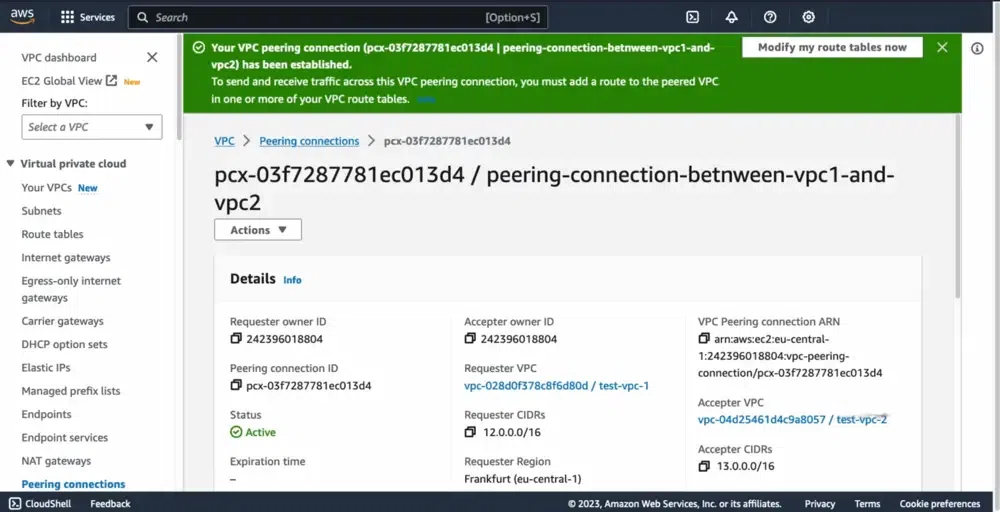Click the Active status text
This screenshot has width=1000, height=512.
click(x=260, y=432)
